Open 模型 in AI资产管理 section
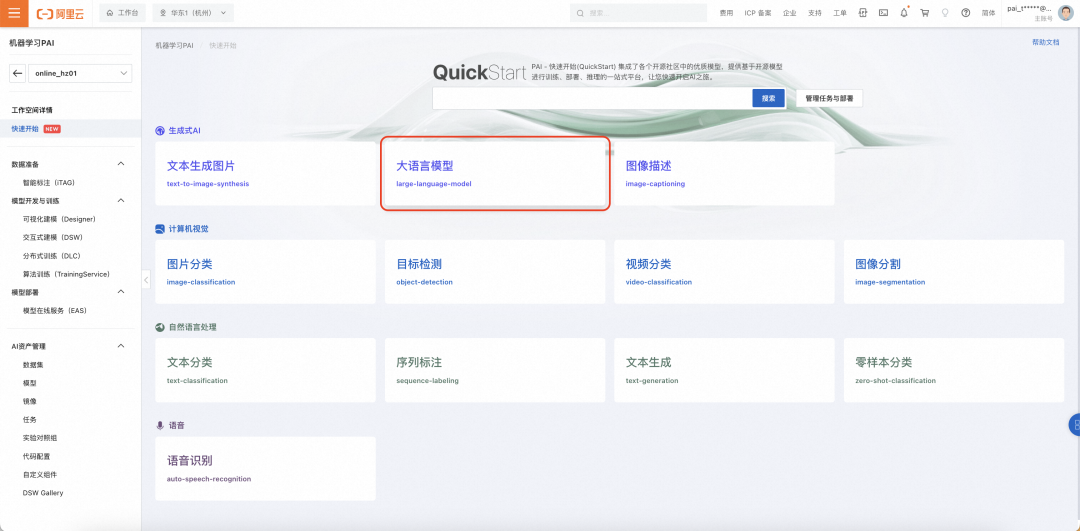 click(x=30, y=383)
